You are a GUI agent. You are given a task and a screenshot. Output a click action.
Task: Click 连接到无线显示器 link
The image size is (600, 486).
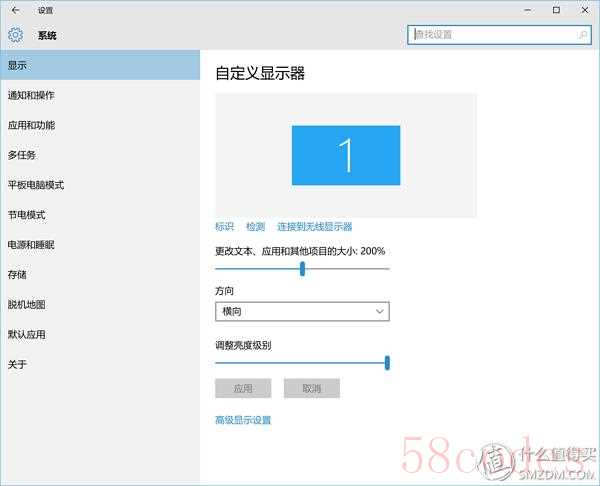click(x=314, y=227)
